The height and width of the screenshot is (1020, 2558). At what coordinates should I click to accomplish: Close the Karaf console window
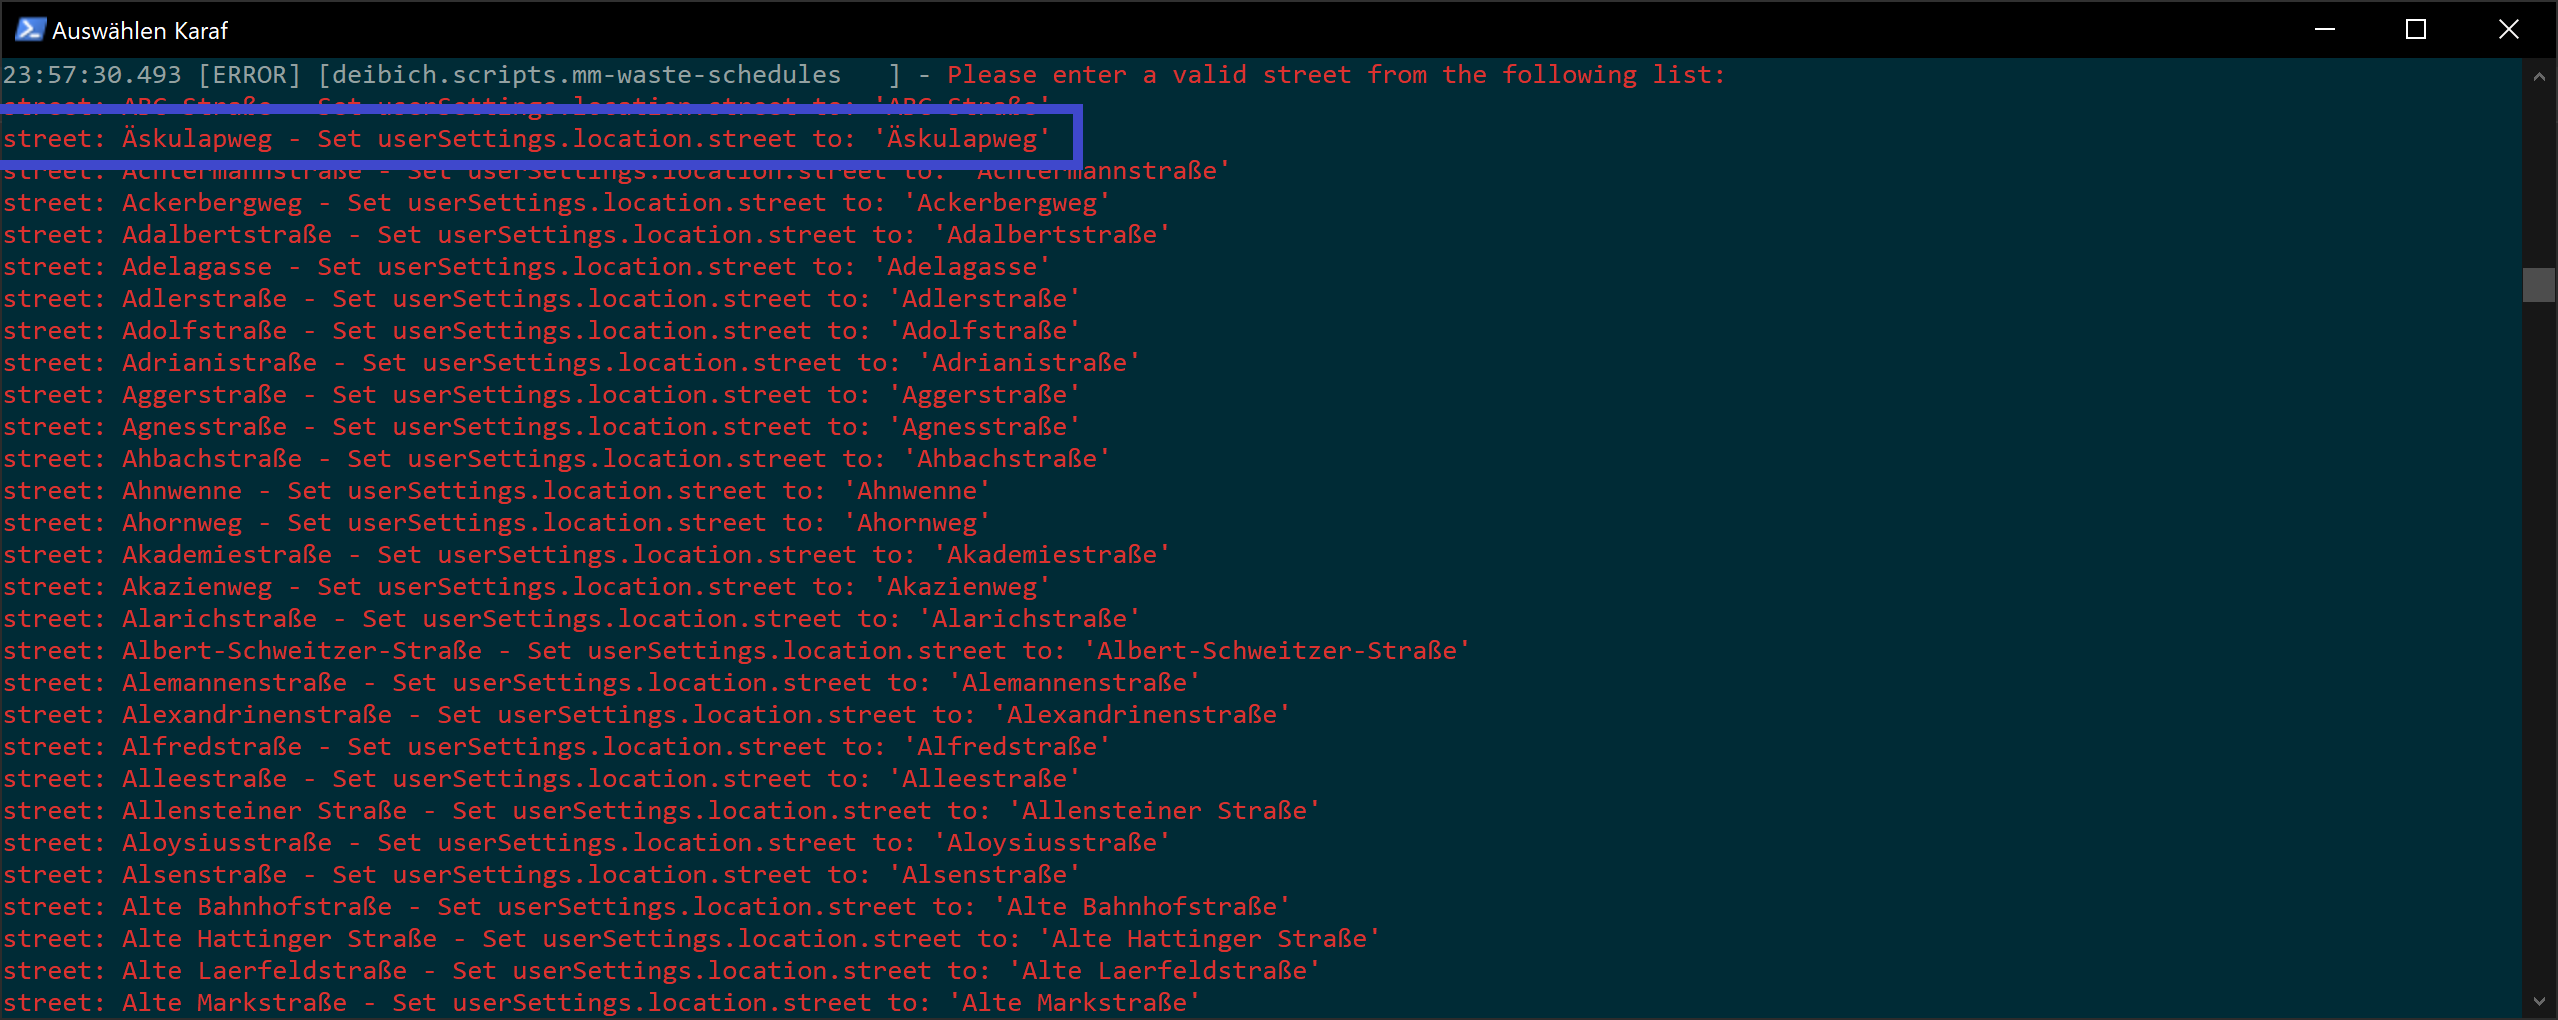tap(2508, 30)
